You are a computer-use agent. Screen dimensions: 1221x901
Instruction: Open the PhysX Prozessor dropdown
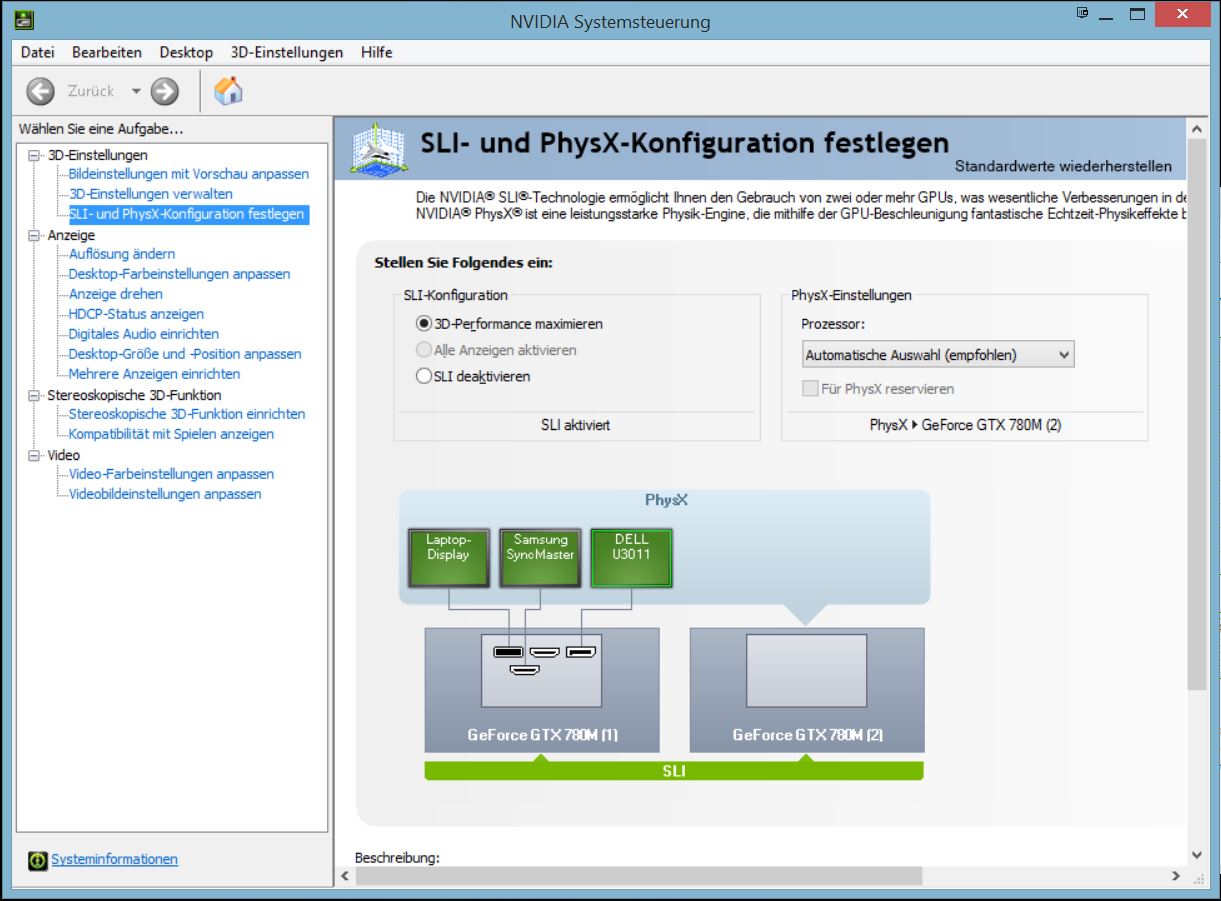click(x=938, y=354)
